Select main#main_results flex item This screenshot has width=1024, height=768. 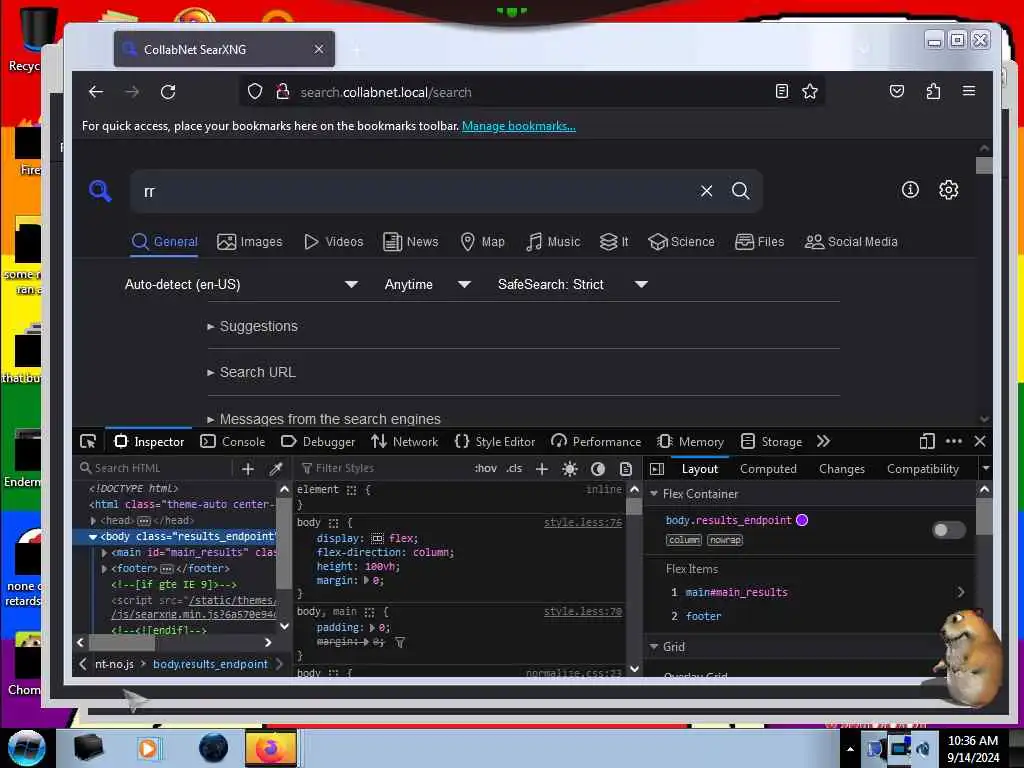(x=736, y=592)
